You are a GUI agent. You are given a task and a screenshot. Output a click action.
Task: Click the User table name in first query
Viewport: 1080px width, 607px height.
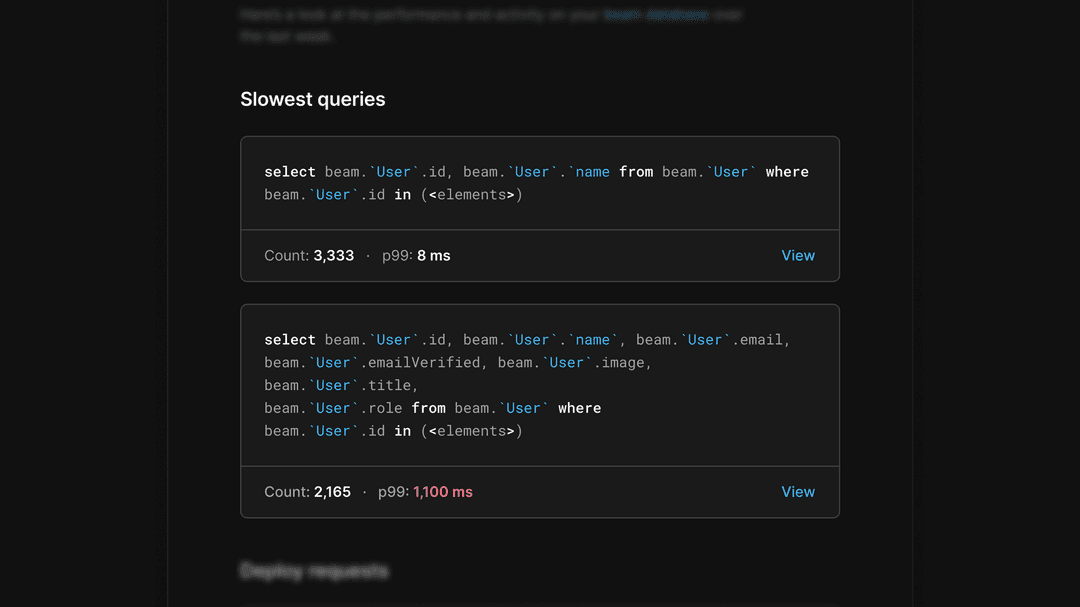coord(393,171)
